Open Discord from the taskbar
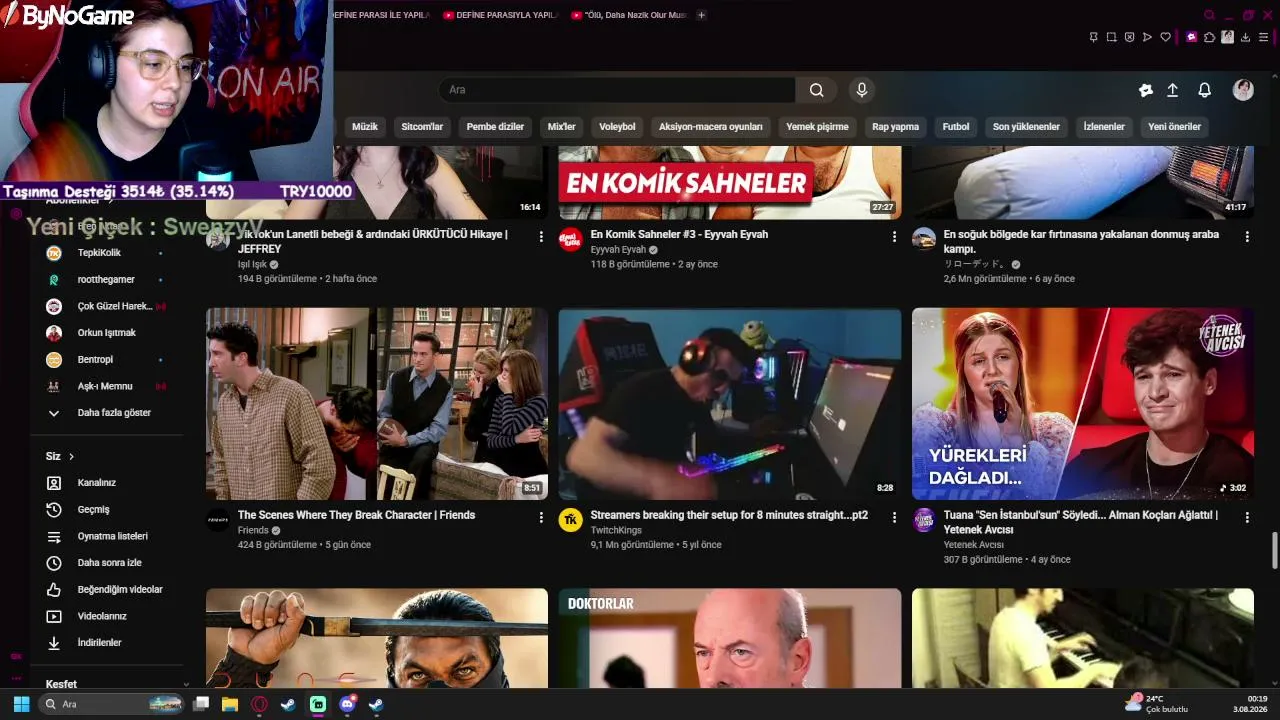This screenshot has width=1280, height=720. [x=348, y=704]
